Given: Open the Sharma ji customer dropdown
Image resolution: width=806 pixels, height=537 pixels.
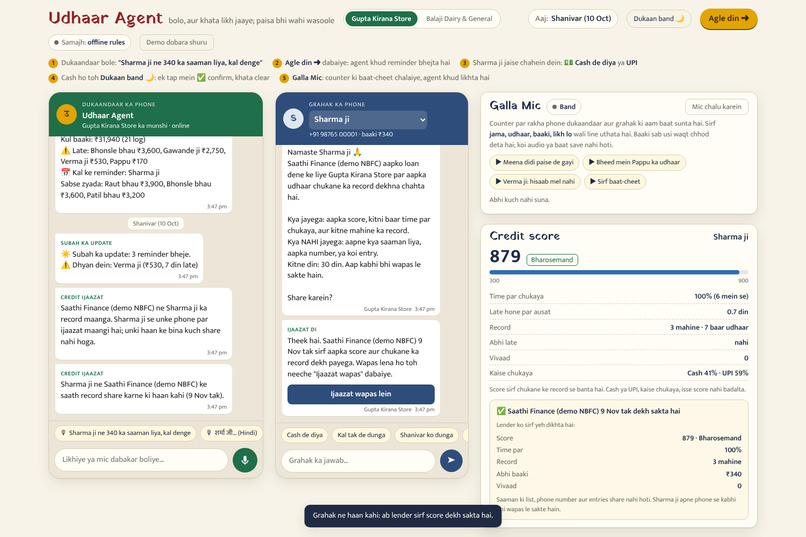Looking at the screenshot, I should click(368, 119).
